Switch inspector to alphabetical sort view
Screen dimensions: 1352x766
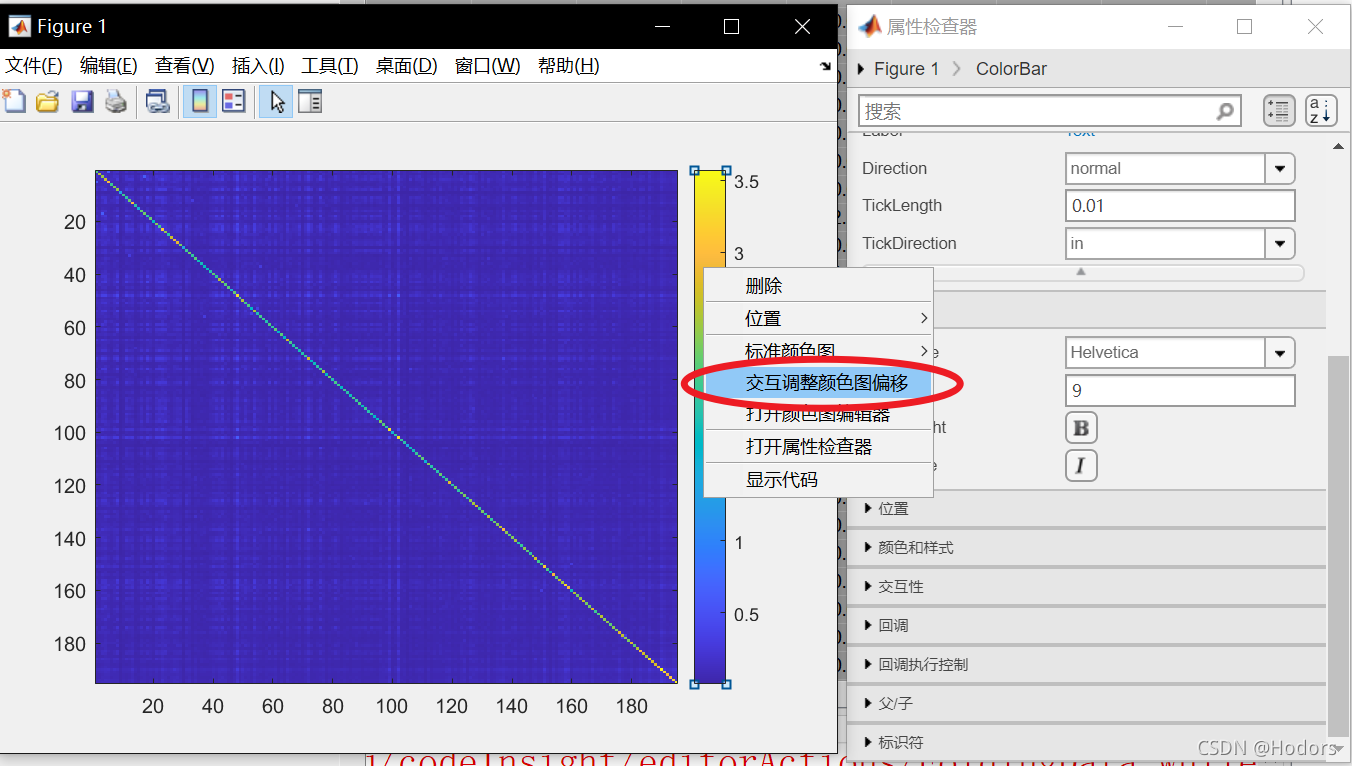[x=1320, y=110]
